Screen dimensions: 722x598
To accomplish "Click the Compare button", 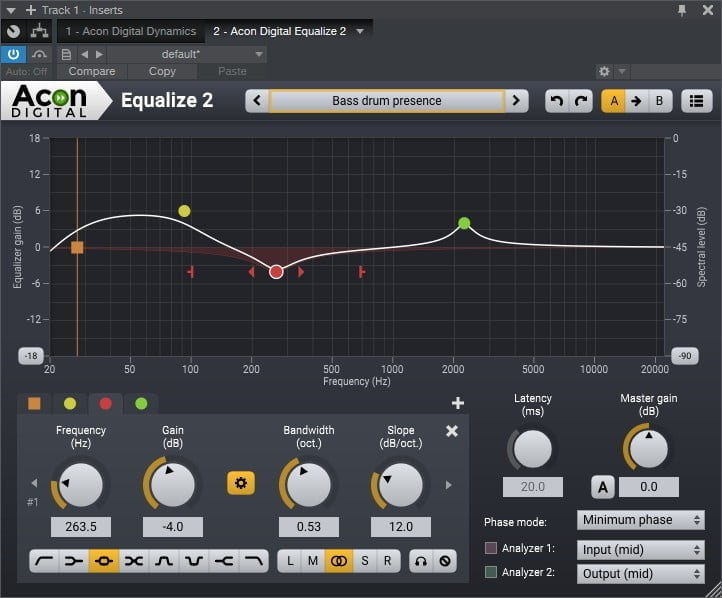I will (92, 72).
